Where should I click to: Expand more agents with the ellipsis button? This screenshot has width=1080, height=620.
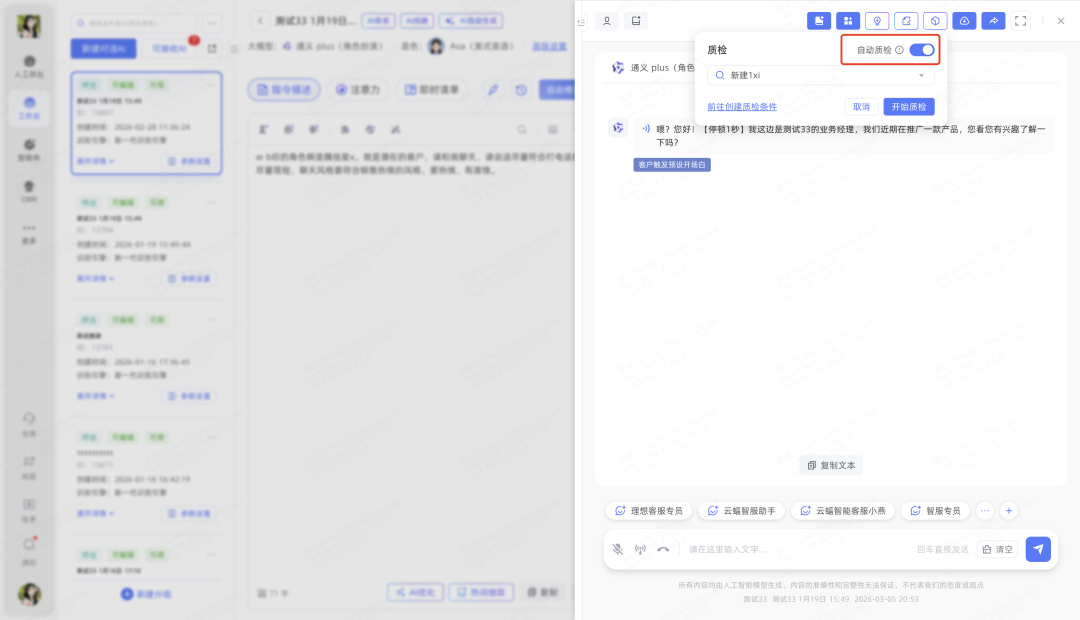(984, 511)
